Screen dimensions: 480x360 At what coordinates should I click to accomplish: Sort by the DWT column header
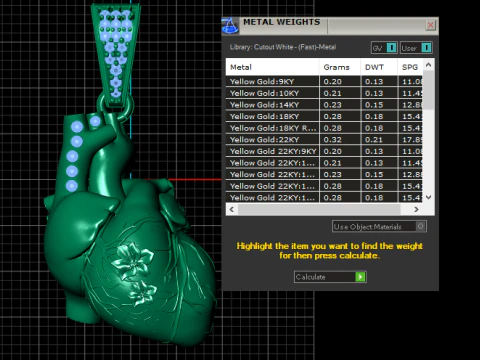pos(379,67)
